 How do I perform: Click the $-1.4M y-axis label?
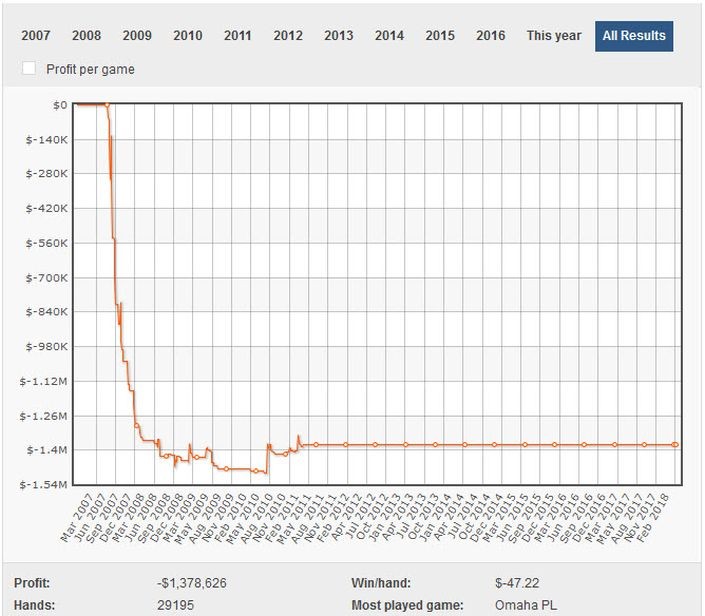(x=46, y=450)
